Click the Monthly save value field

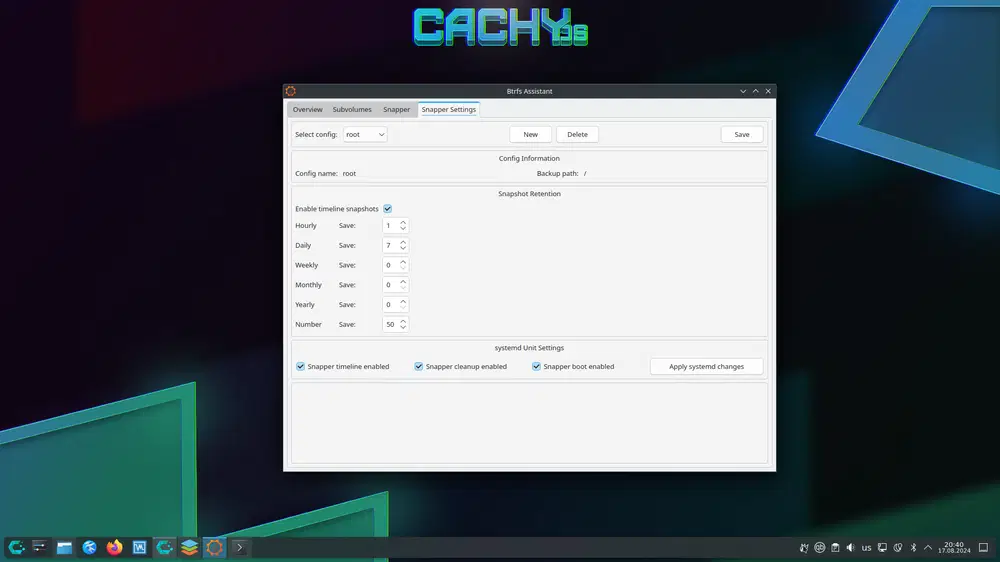pos(390,285)
